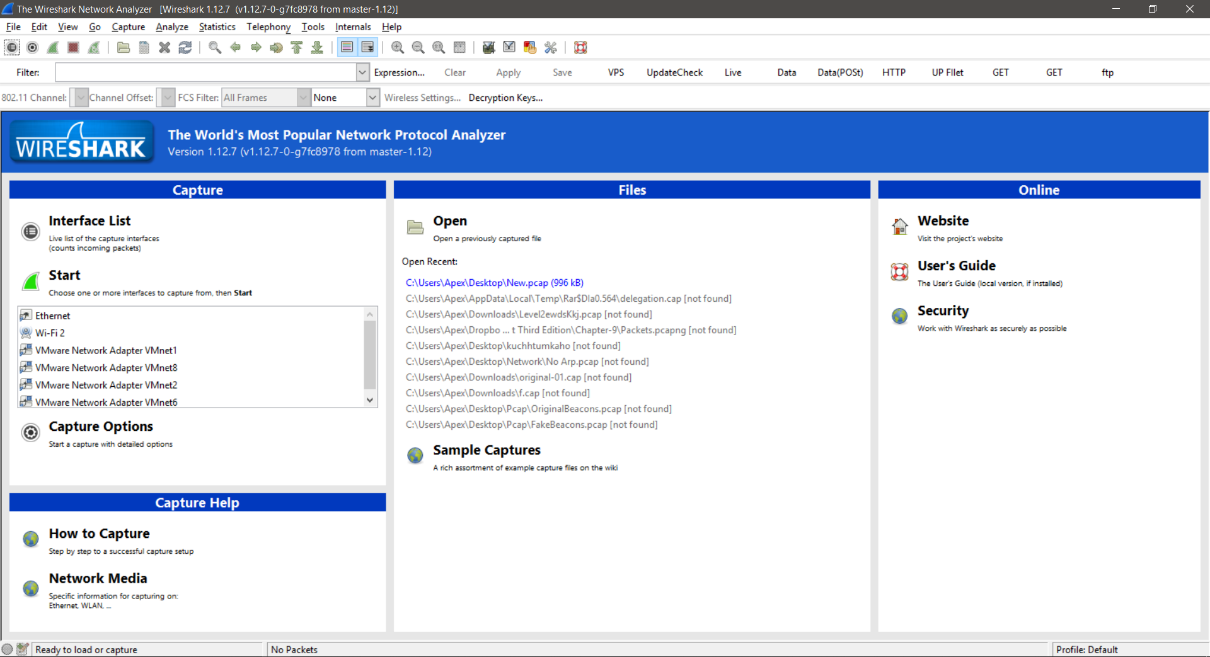Open the Sample Captures wiki link
This screenshot has width=1210, height=657.
(x=487, y=450)
